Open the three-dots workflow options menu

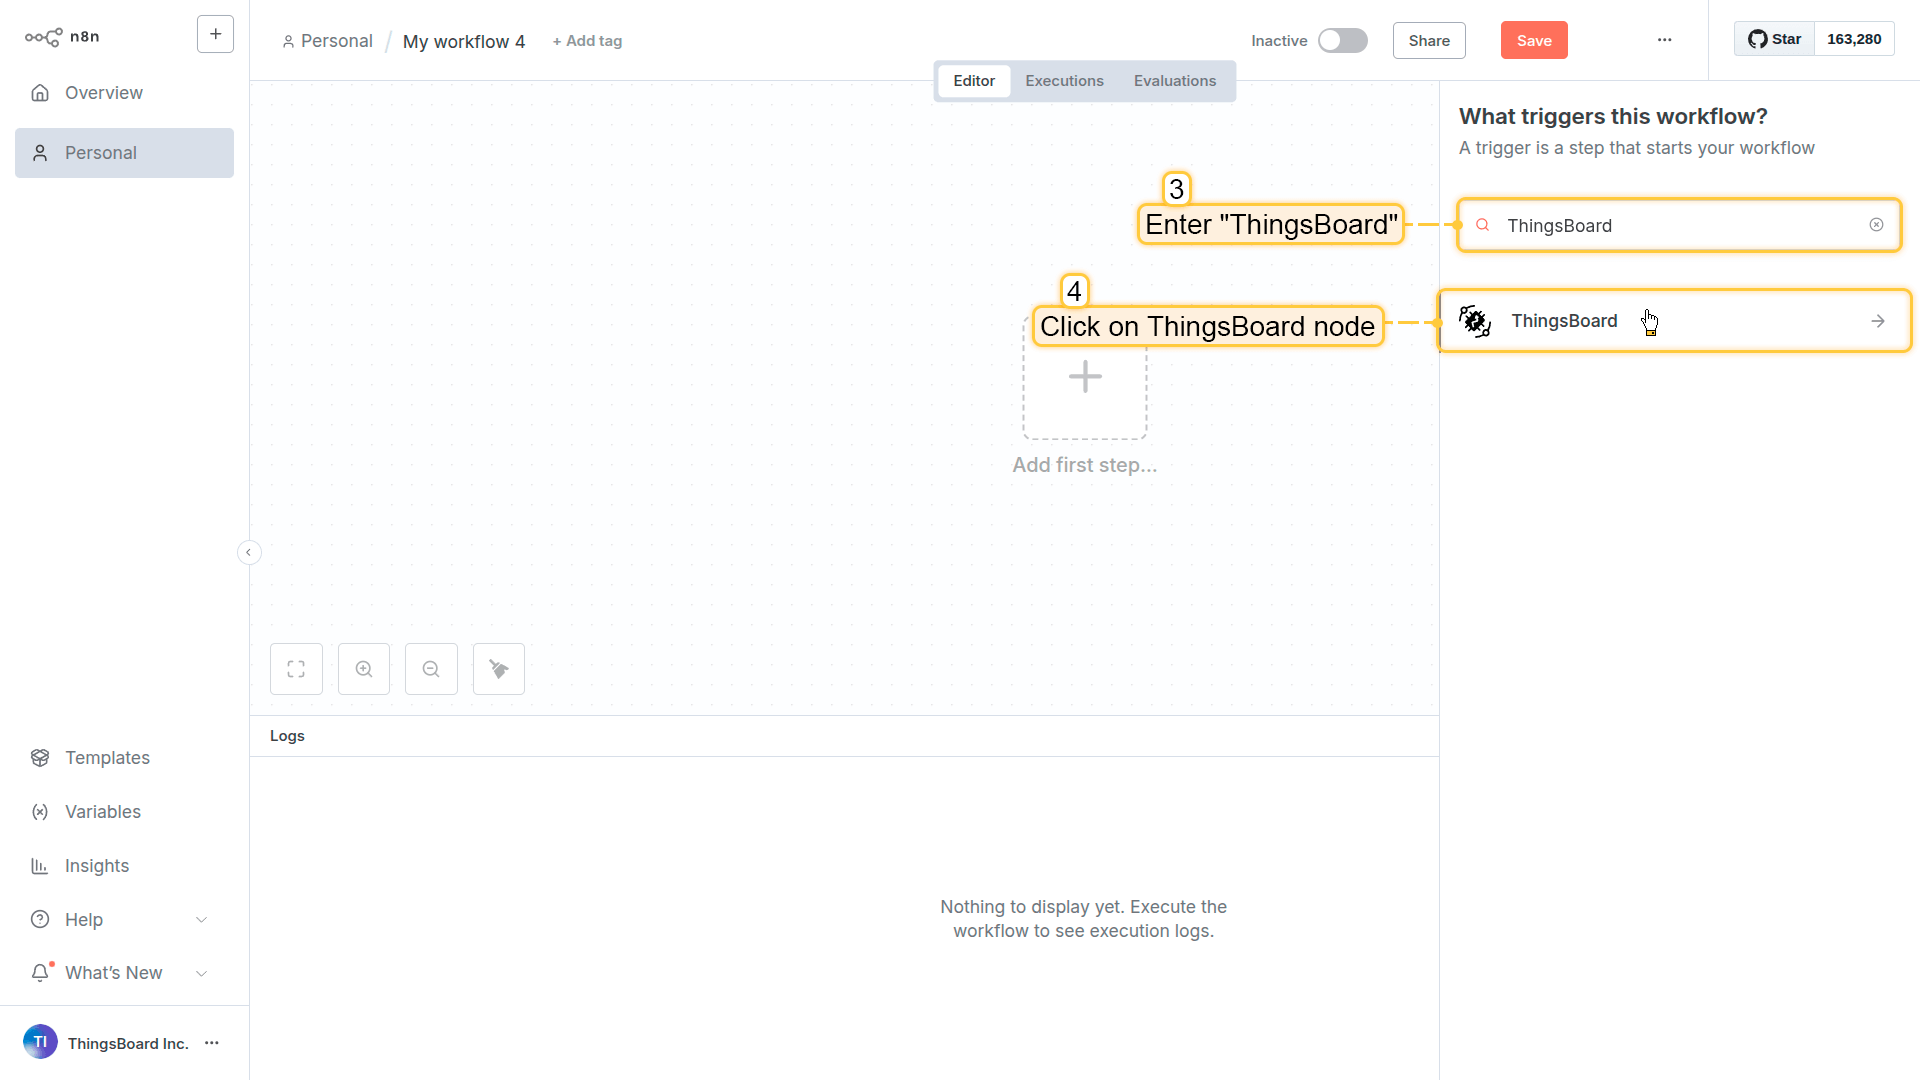coord(1664,40)
